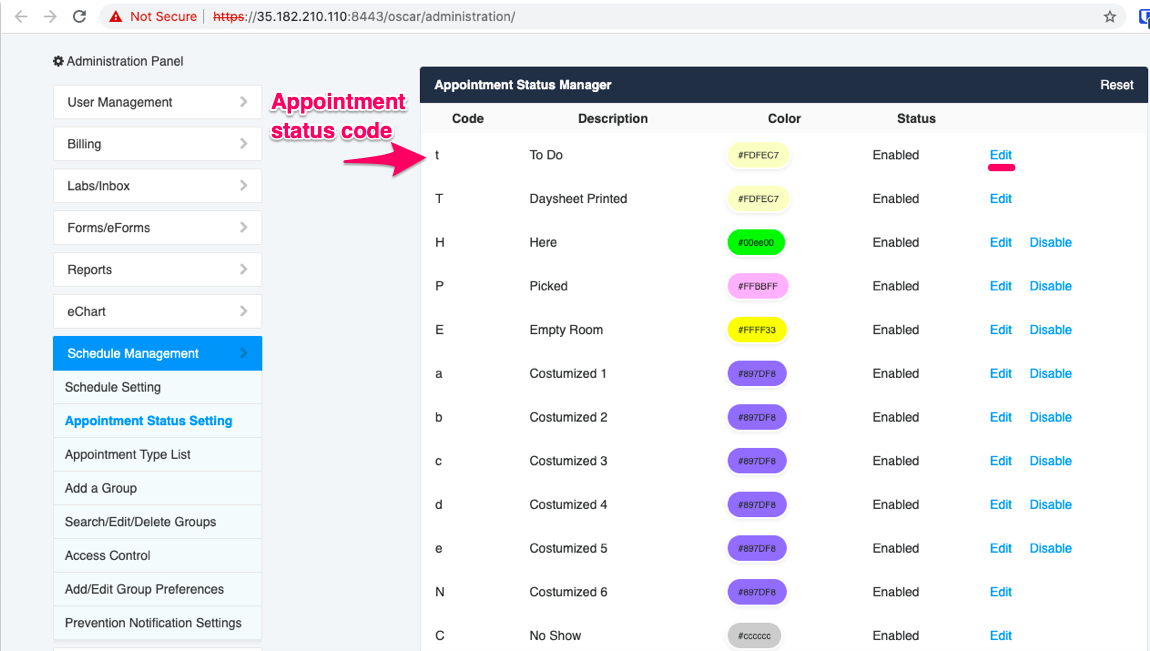Click the Administration Panel heading text

click(x=125, y=62)
